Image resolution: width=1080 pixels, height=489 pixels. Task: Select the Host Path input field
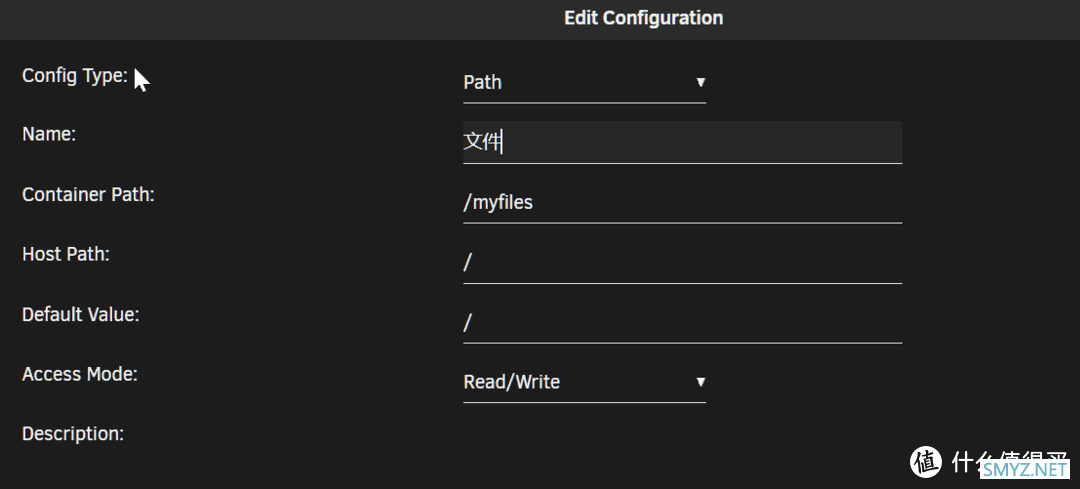pyautogui.click(x=683, y=263)
